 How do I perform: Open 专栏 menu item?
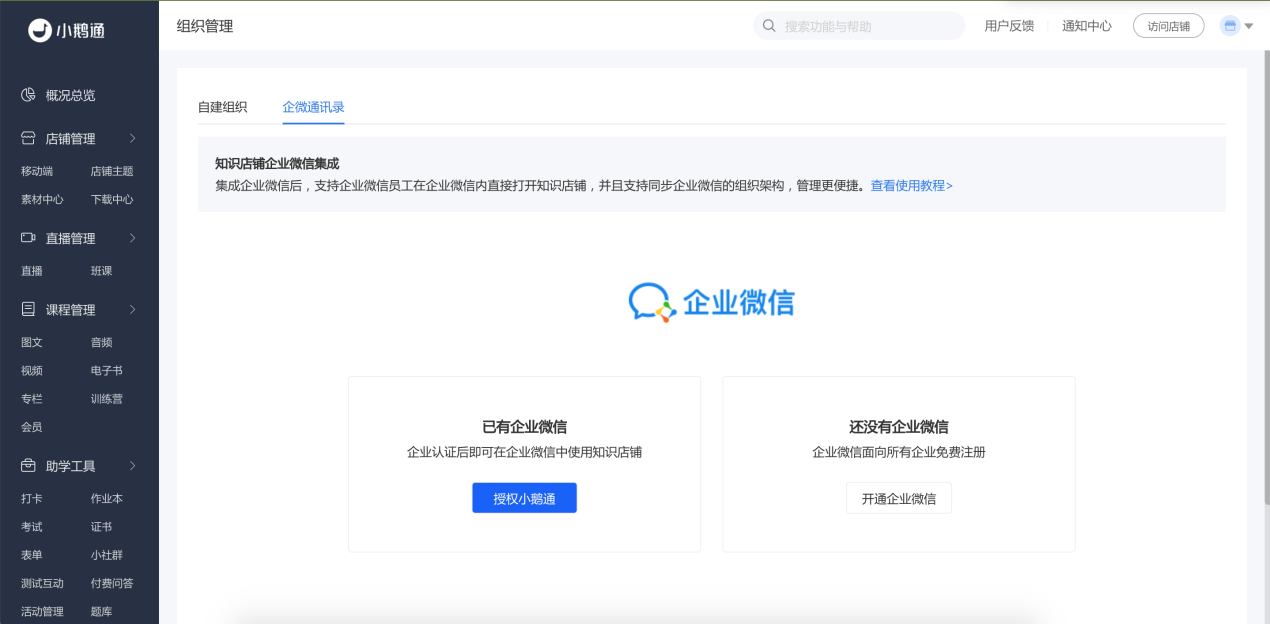32,398
